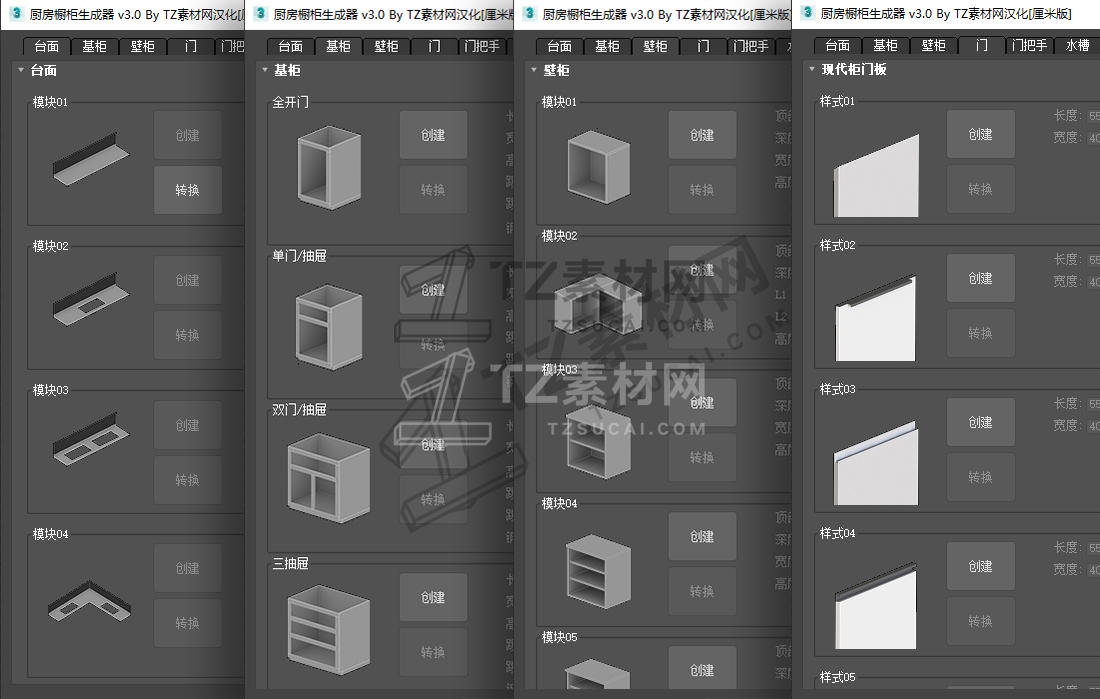
Task: Click 转换 for door panel 样式04
Action: pyautogui.click(x=980, y=621)
